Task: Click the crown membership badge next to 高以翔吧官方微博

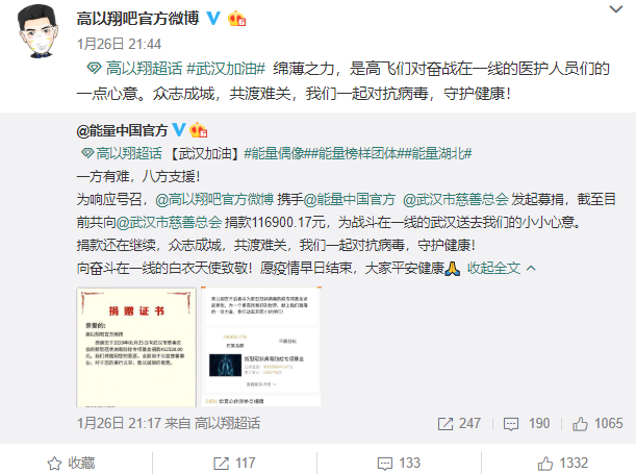Action: [x=237, y=18]
